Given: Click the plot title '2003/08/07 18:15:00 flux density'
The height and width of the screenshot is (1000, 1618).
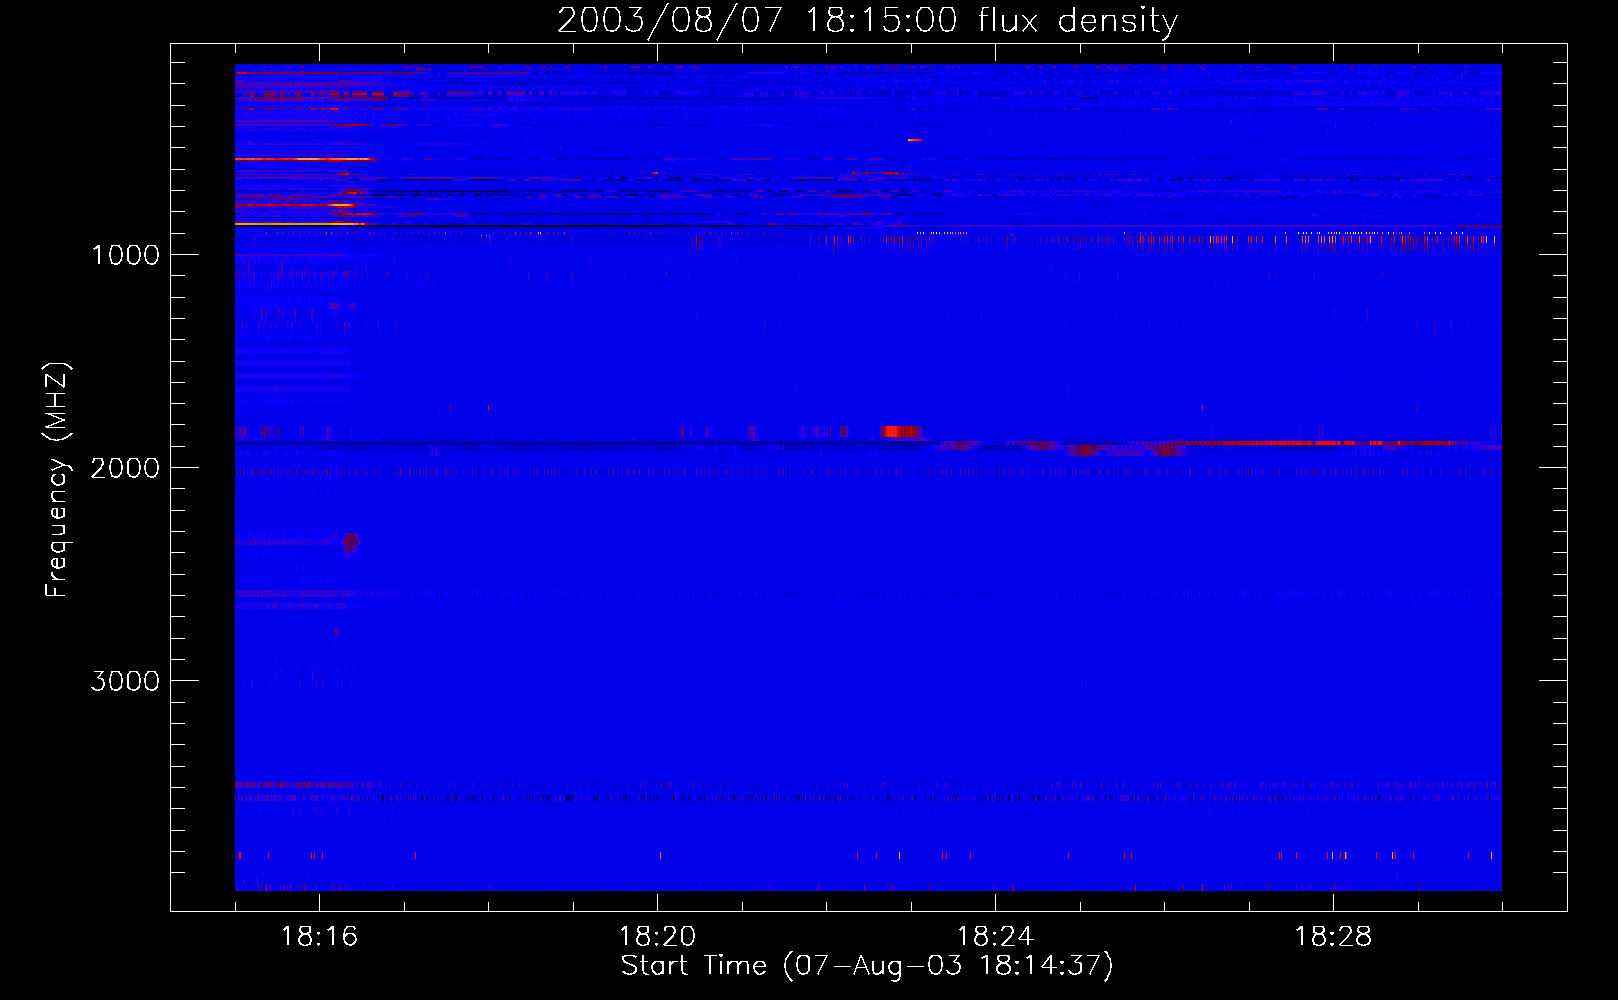Looking at the screenshot, I should click(867, 21).
